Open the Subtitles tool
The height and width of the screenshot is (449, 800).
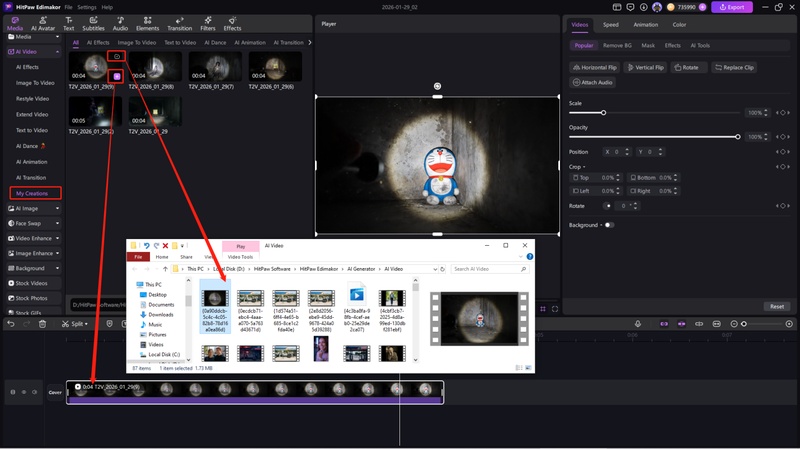point(93,23)
